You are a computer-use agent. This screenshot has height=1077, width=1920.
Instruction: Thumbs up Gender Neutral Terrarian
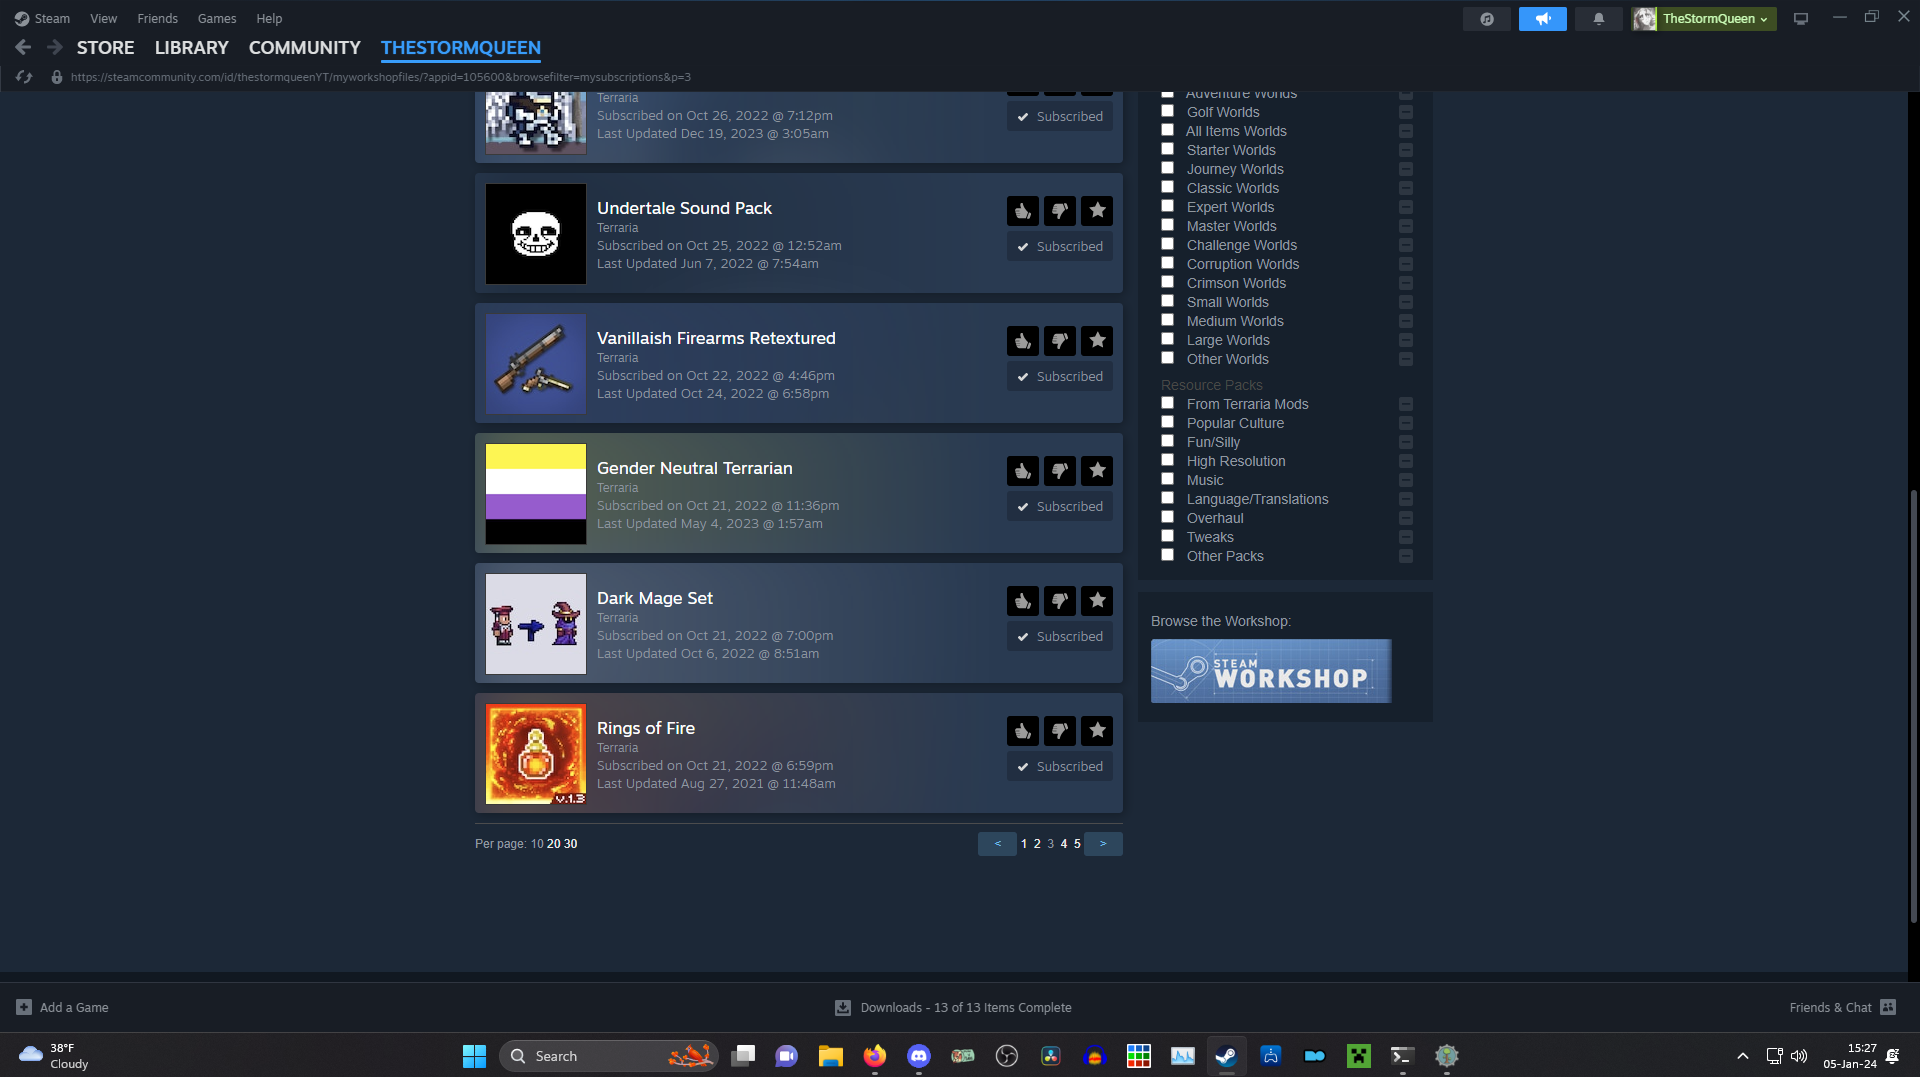pos(1023,471)
